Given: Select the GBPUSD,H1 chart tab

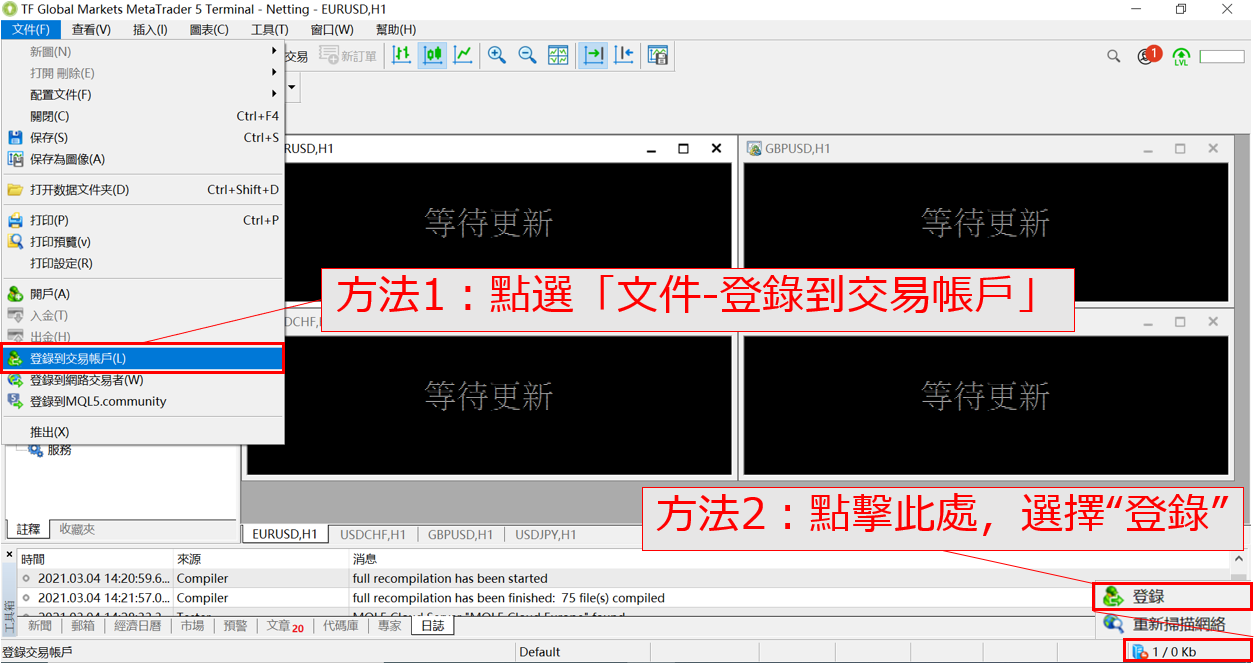Looking at the screenshot, I should coord(460,534).
